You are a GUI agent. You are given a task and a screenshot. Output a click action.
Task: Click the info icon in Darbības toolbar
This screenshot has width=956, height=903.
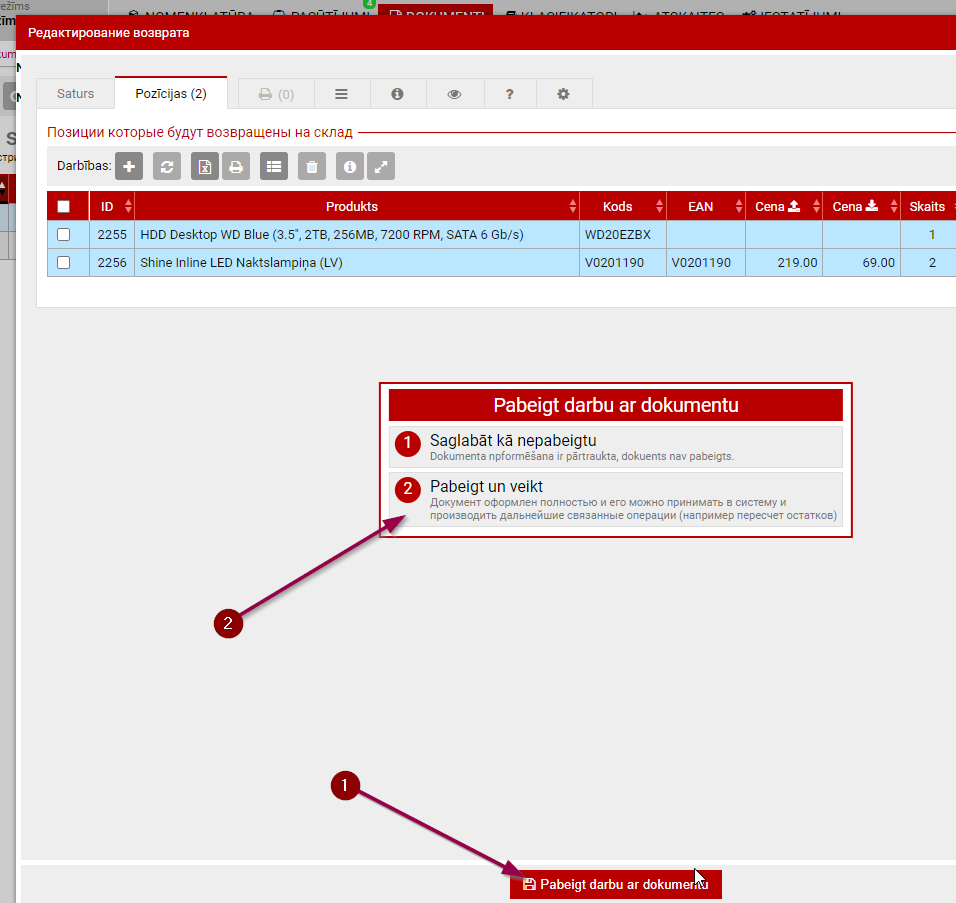(349, 167)
